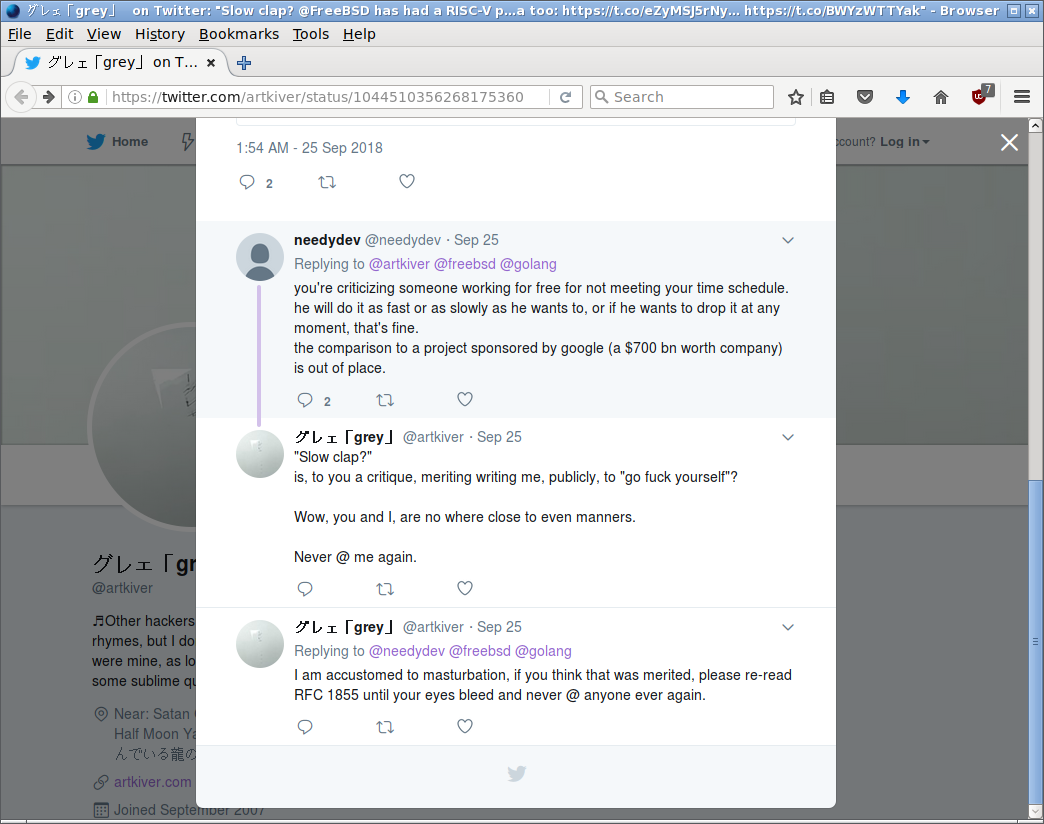Image resolution: width=1044 pixels, height=824 pixels.
Task: Open the Sep 25 date on needydev's tweet
Action: click(476, 240)
